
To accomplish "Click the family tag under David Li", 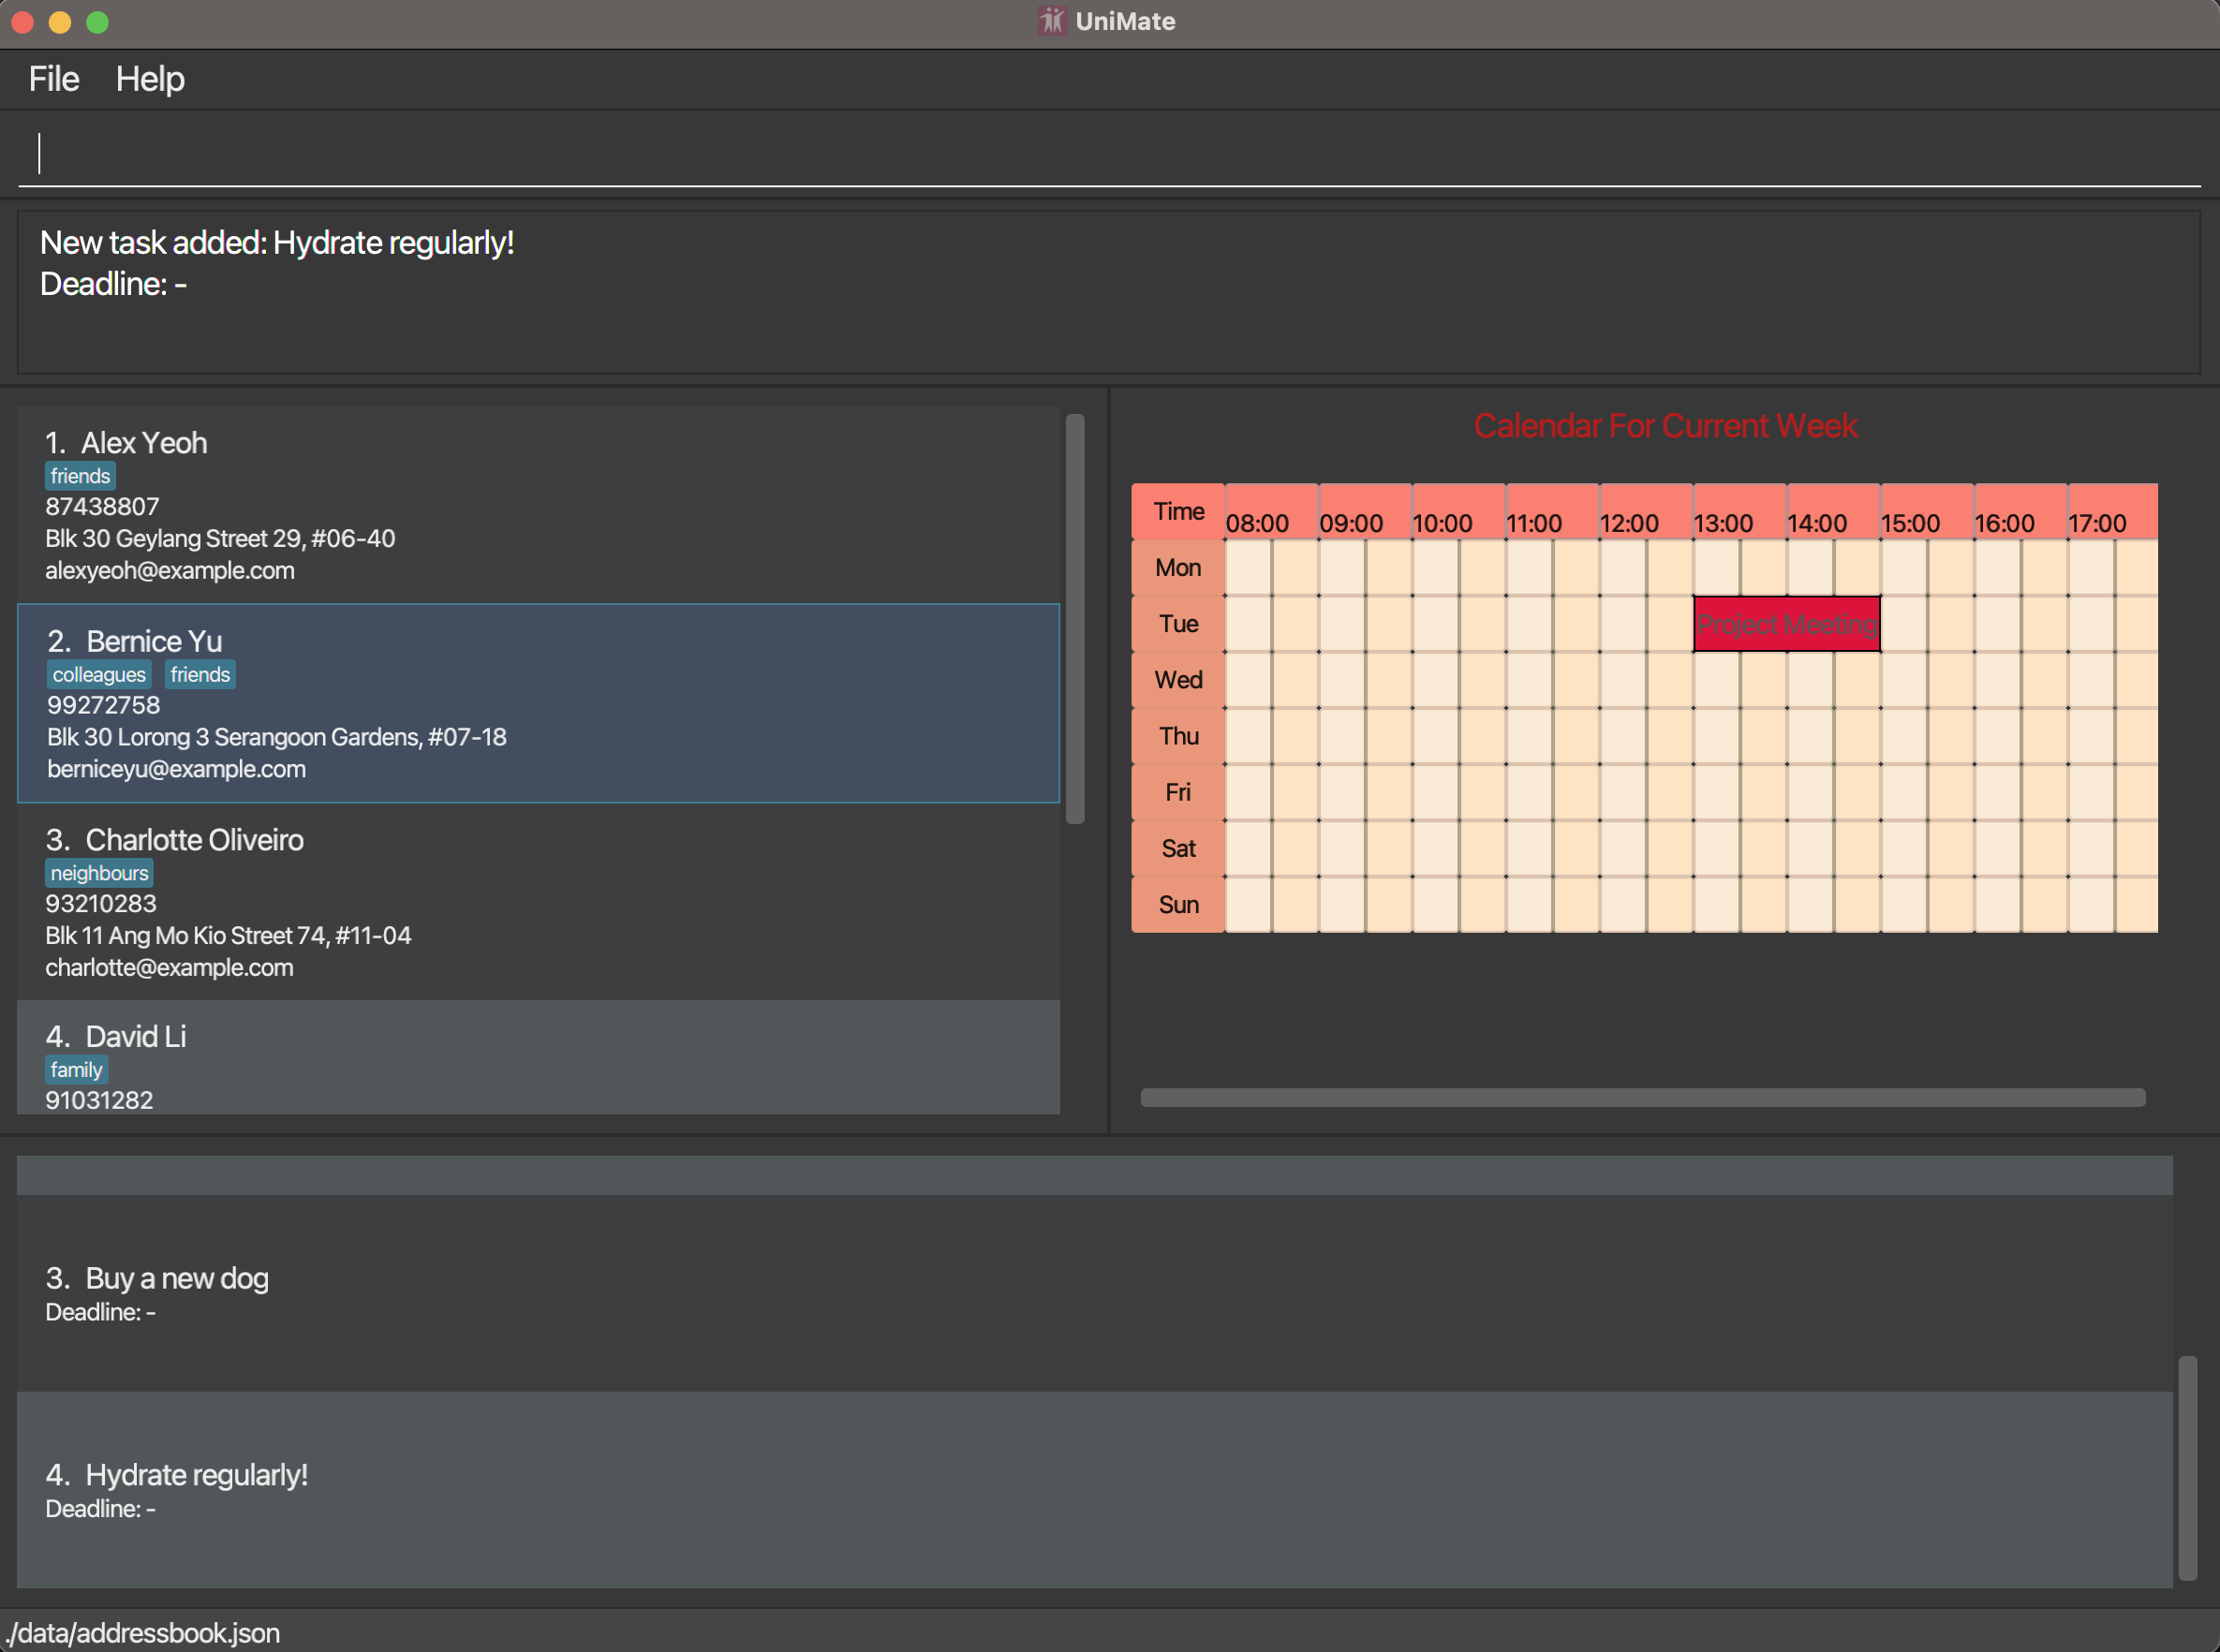I will pyautogui.click(x=76, y=1070).
